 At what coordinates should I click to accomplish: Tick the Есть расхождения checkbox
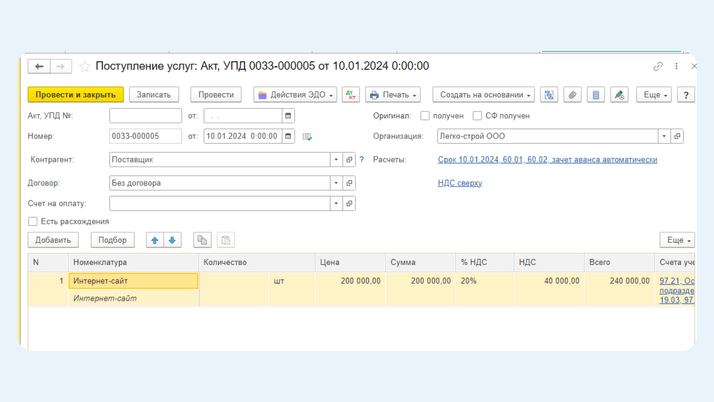click(33, 221)
